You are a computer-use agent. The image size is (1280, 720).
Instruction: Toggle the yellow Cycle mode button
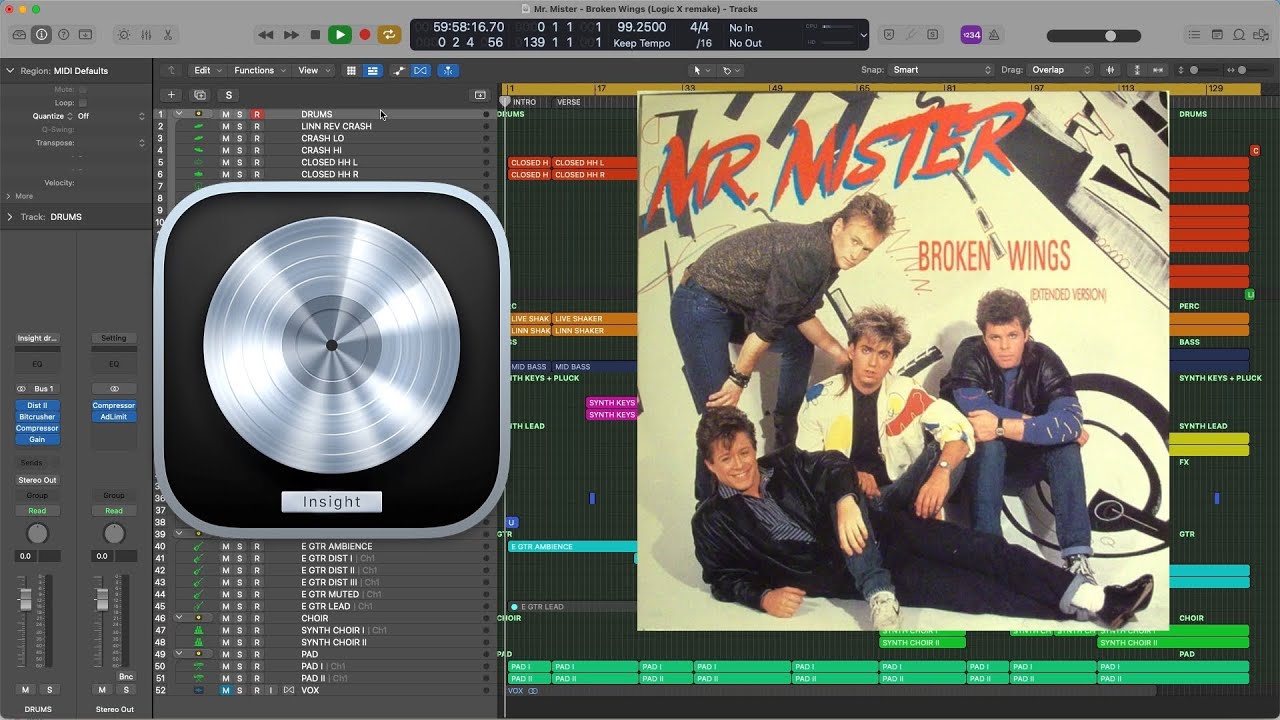[389, 34]
